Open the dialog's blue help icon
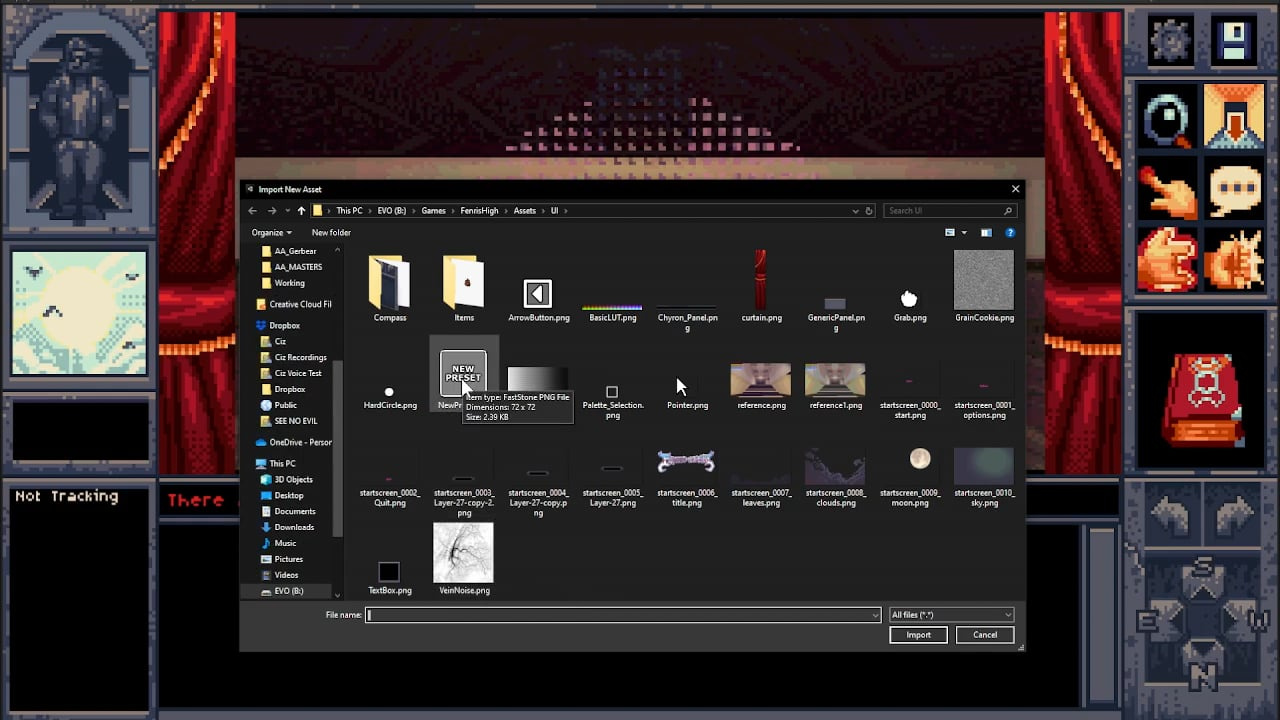The image size is (1280, 720). (1010, 233)
